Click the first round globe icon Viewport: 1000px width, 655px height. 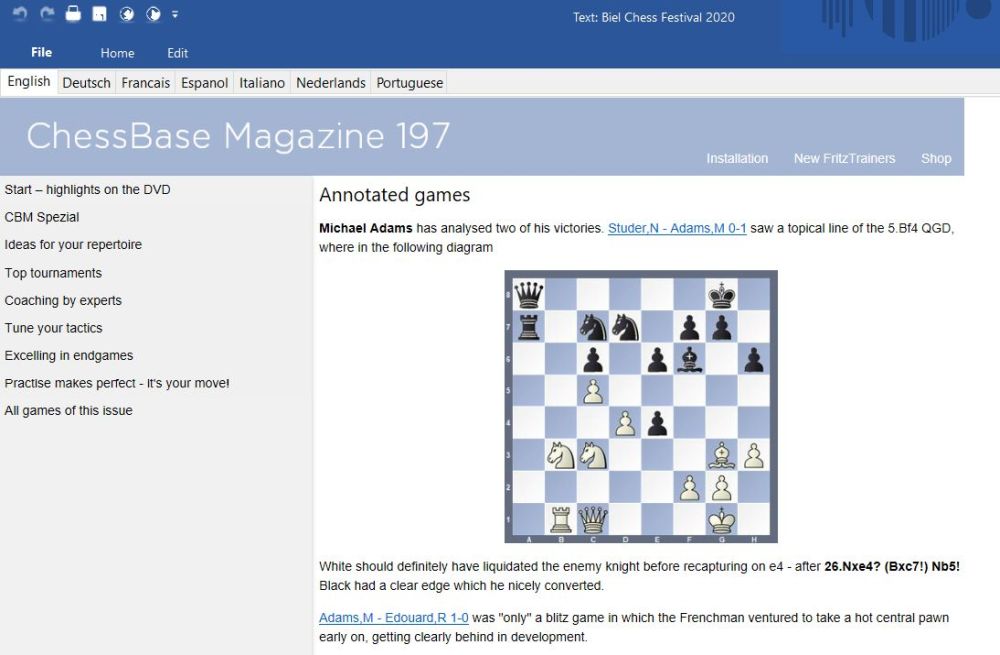pyautogui.click(x=127, y=14)
